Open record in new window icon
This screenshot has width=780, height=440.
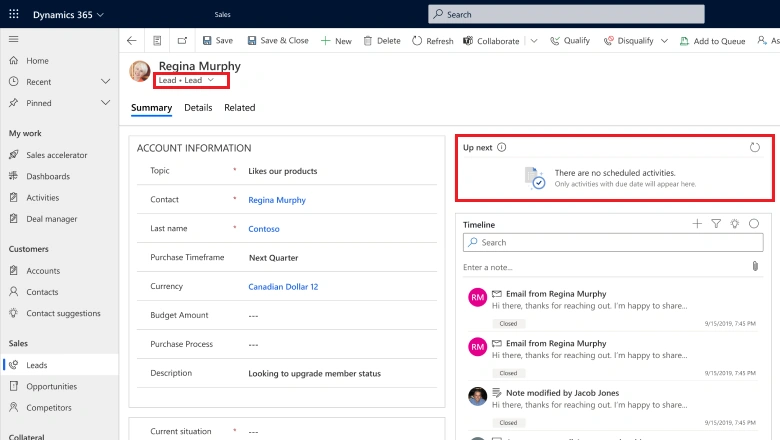182,41
